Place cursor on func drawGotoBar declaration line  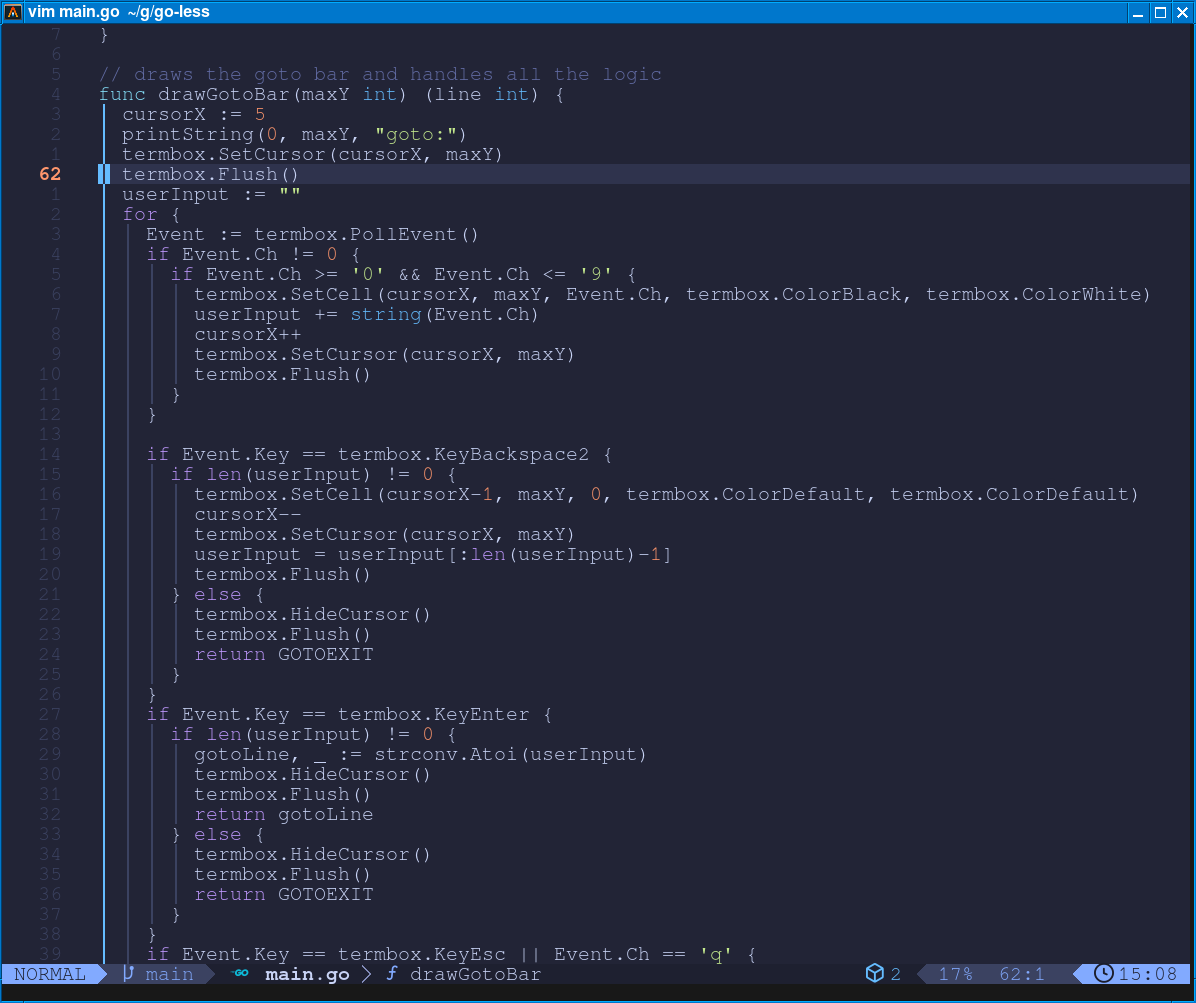click(330, 94)
